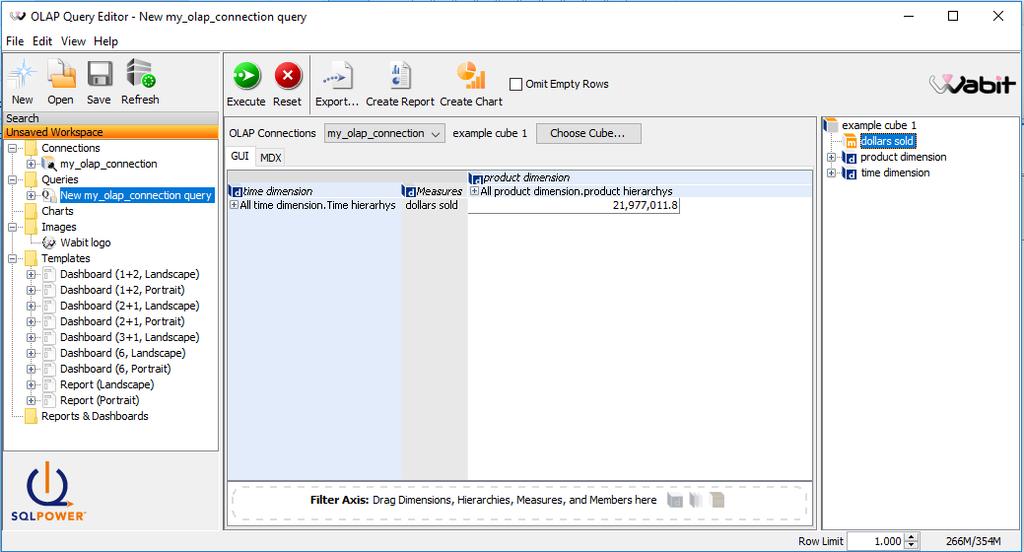Open a workspace with the Open icon

tap(61, 74)
